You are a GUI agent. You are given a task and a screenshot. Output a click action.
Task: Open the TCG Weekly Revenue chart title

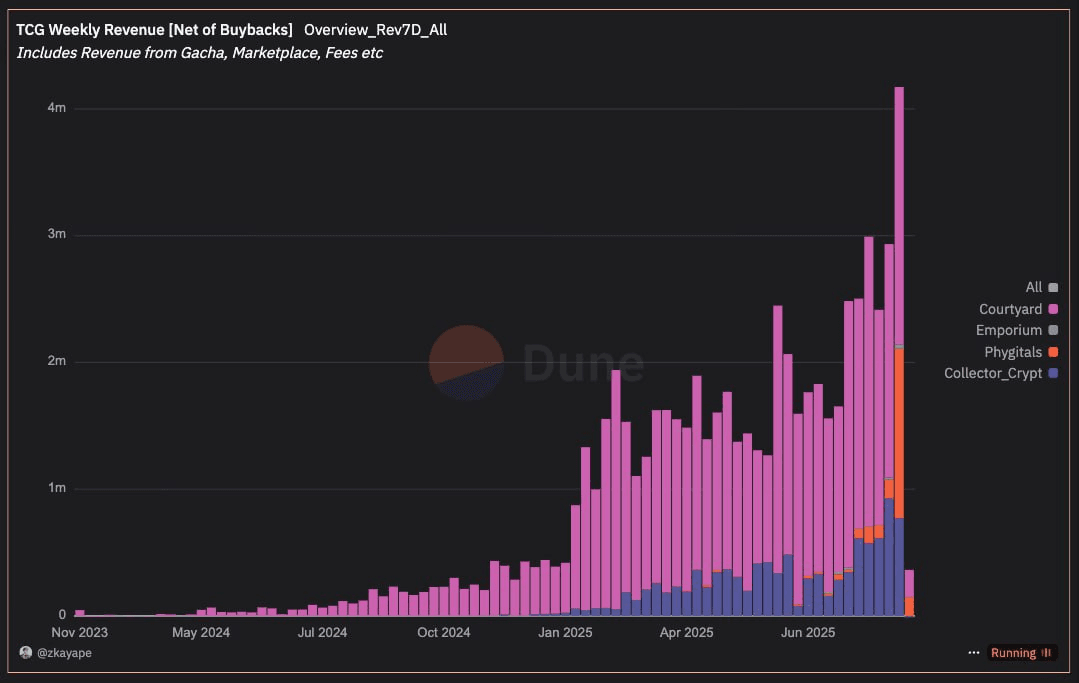154,30
